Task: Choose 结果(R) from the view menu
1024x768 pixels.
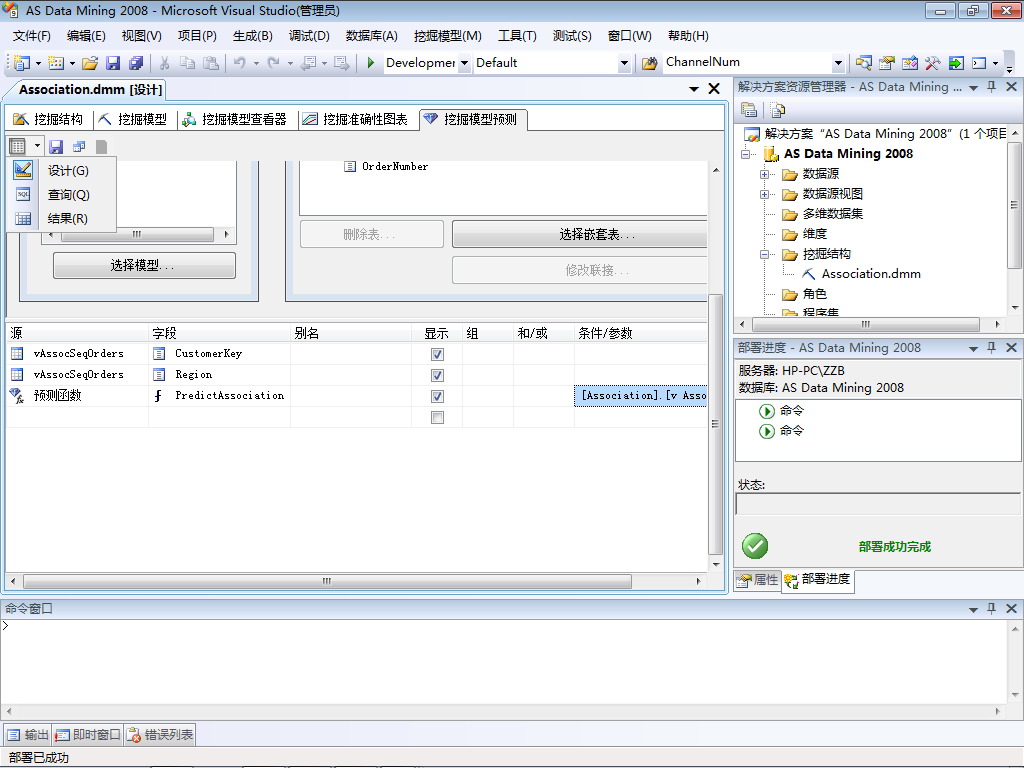Action: [x=68, y=219]
